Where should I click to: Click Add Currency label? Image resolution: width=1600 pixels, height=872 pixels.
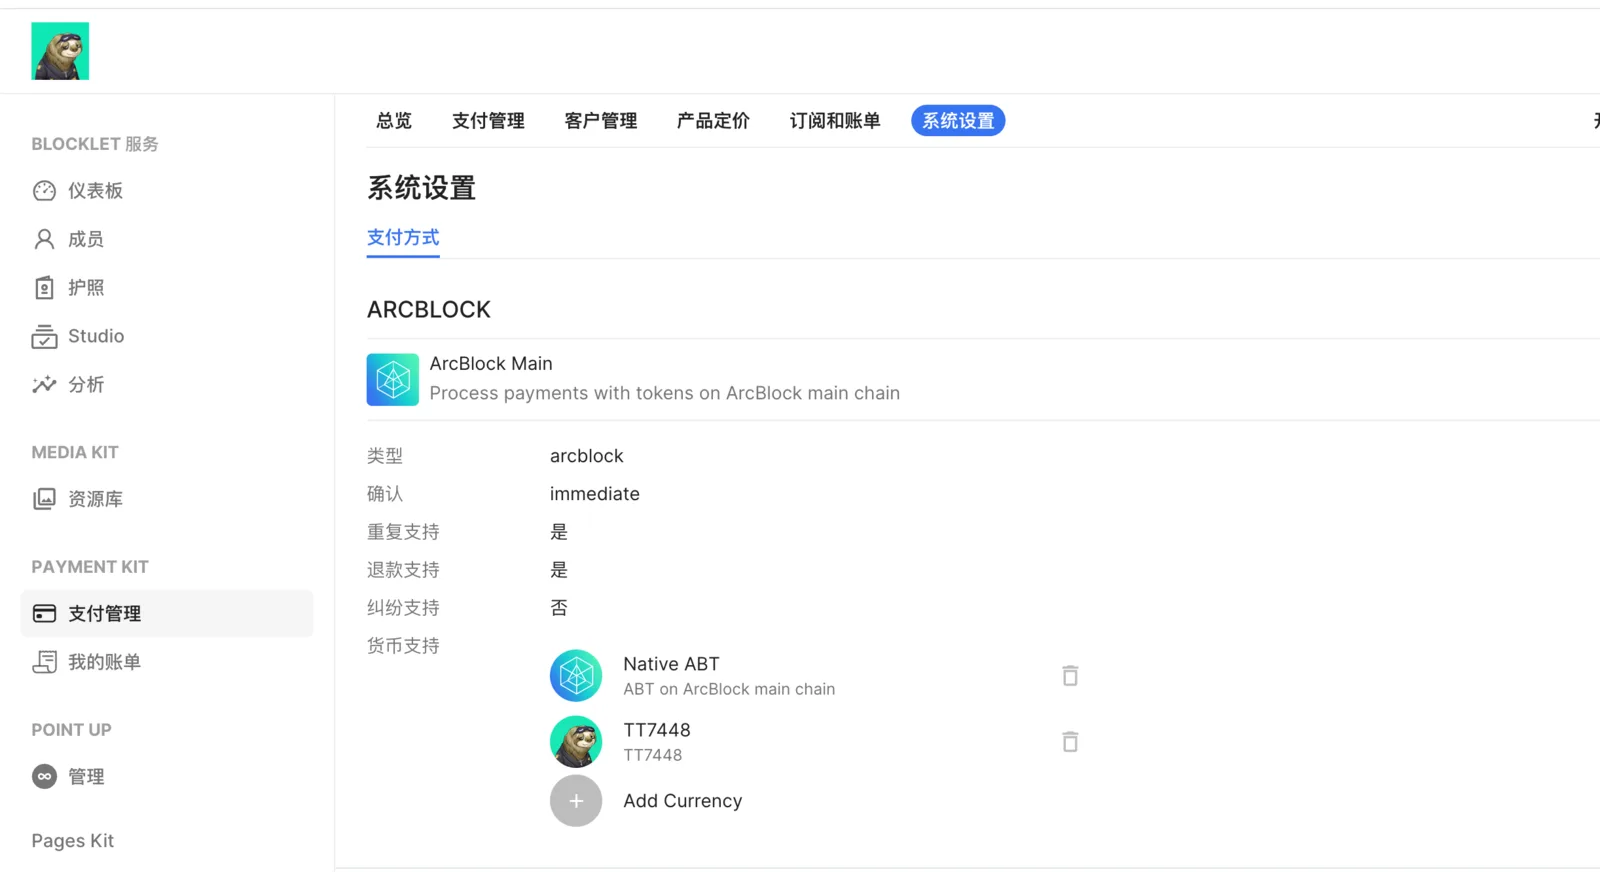coord(683,801)
